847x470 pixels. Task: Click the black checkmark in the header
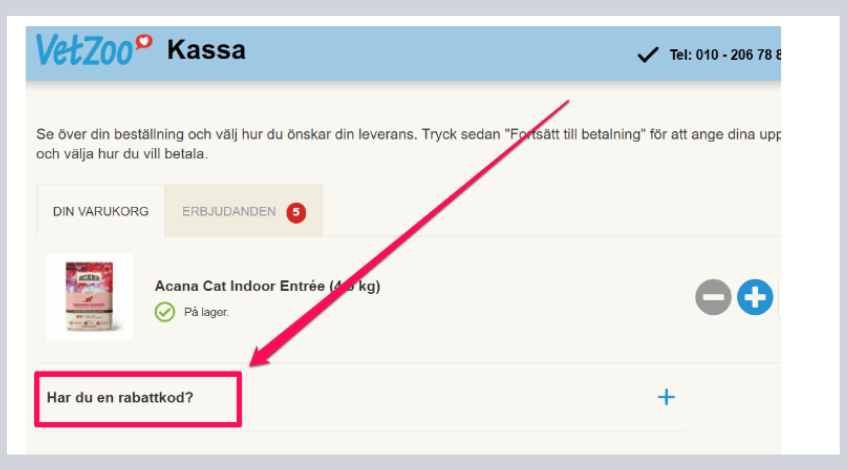648,55
